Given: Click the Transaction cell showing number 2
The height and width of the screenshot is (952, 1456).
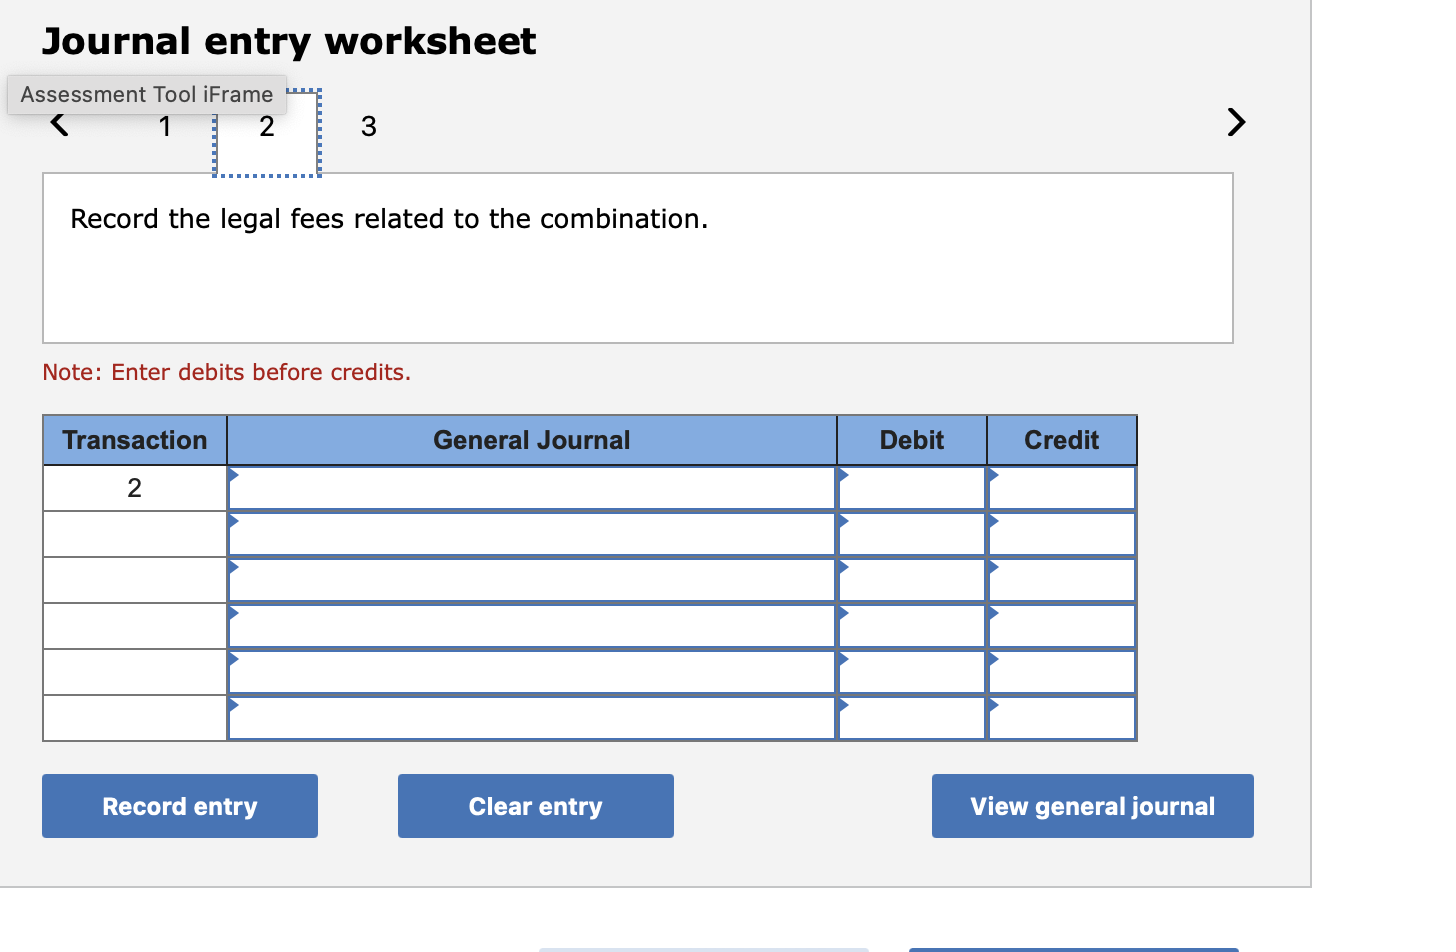Looking at the screenshot, I should (134, 487).
